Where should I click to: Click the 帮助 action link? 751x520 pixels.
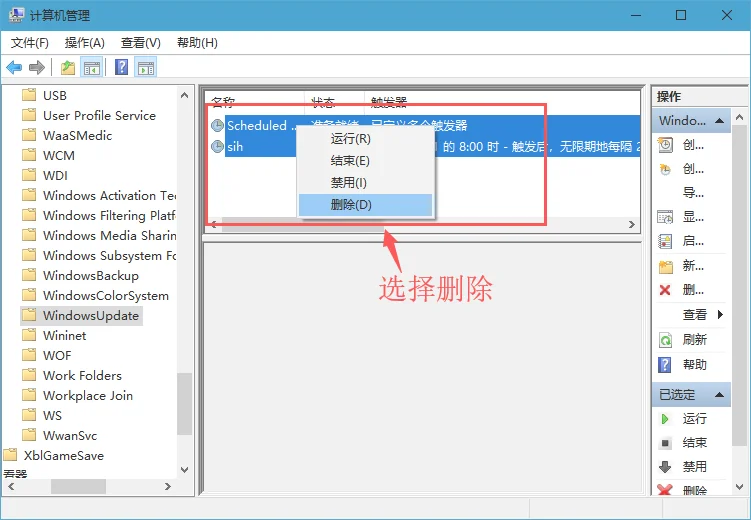694,365
